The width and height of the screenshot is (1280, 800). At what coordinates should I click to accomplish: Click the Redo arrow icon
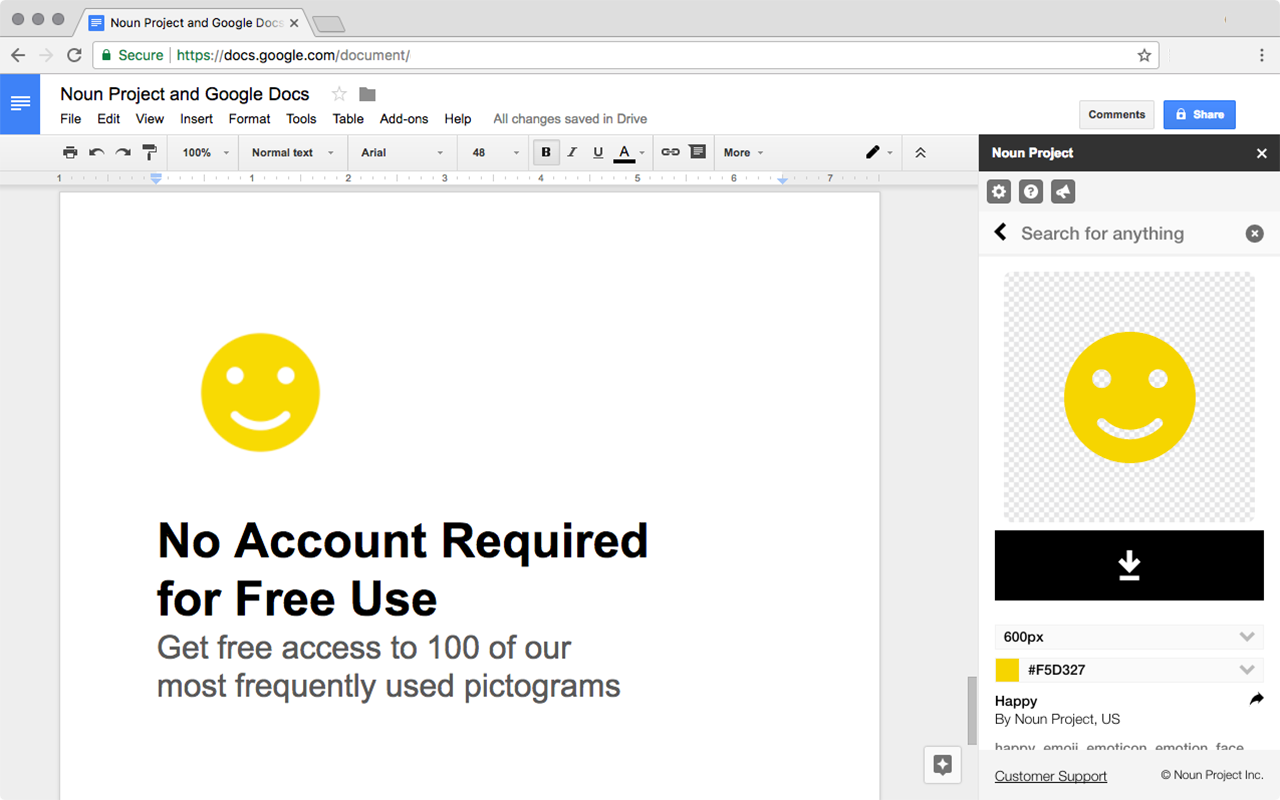pos(123,152)
